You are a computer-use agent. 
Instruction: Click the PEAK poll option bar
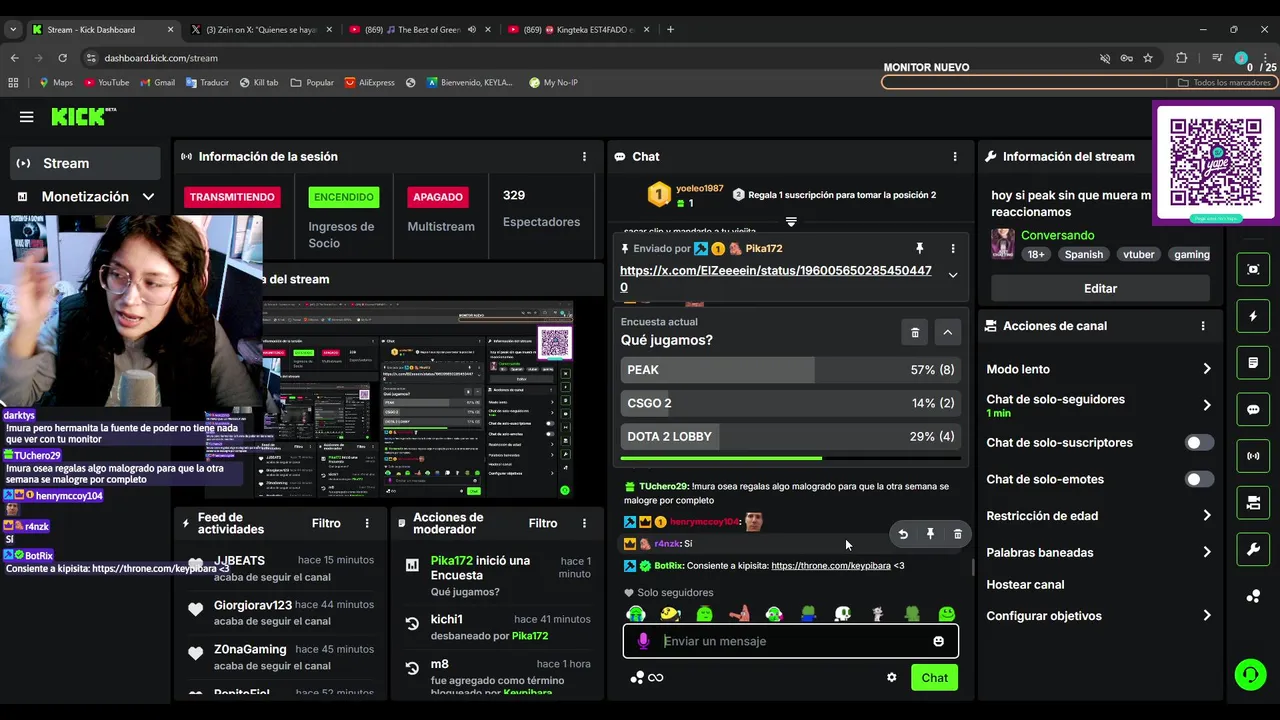(x=790, y=370)
